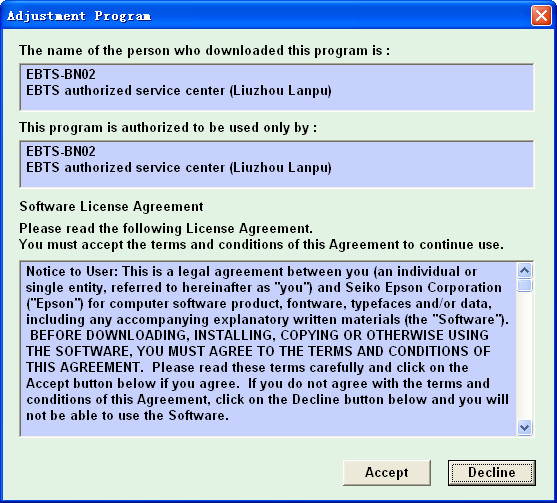Click the license text scroll down arrow
Screen dimensions: 557x503
pos(525,427)
